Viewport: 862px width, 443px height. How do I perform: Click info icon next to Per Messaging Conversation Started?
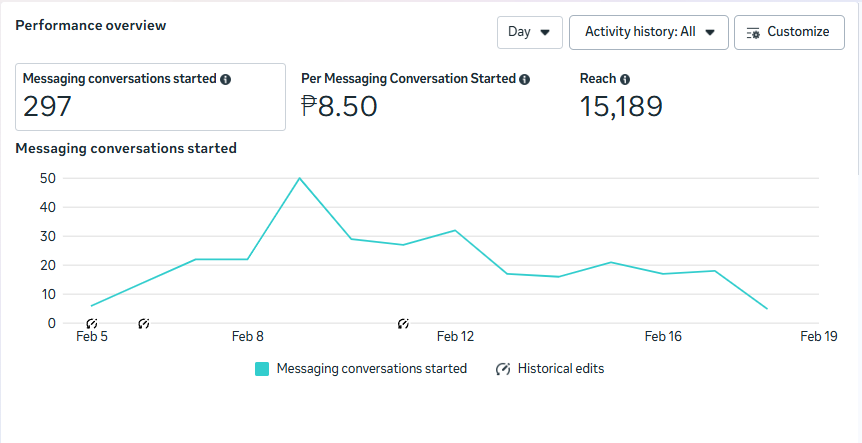click(x=525, y=79)
